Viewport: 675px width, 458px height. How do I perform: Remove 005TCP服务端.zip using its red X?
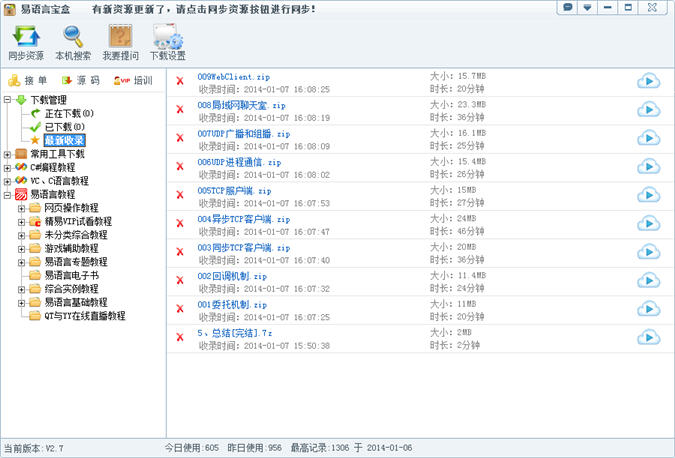(x=180, y=197)
